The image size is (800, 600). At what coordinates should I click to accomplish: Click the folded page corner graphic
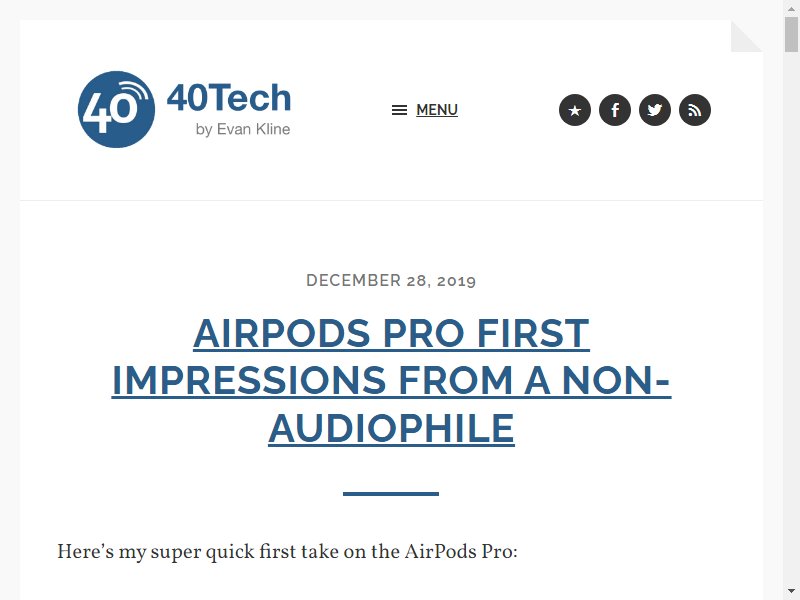746,36
